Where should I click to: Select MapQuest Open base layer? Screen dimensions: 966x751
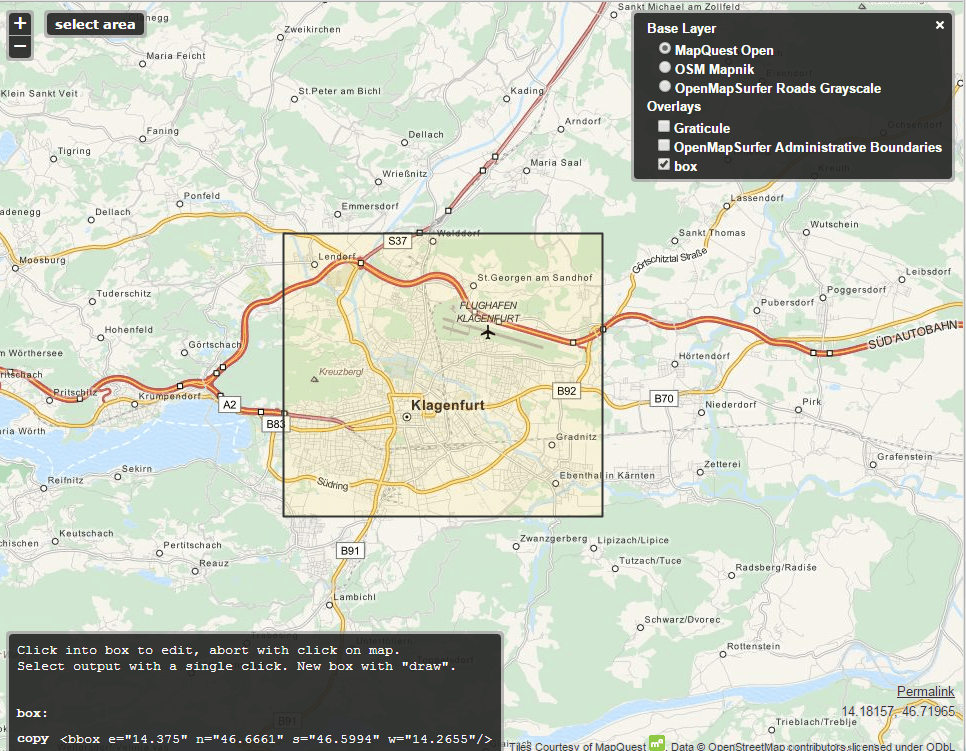665,49
